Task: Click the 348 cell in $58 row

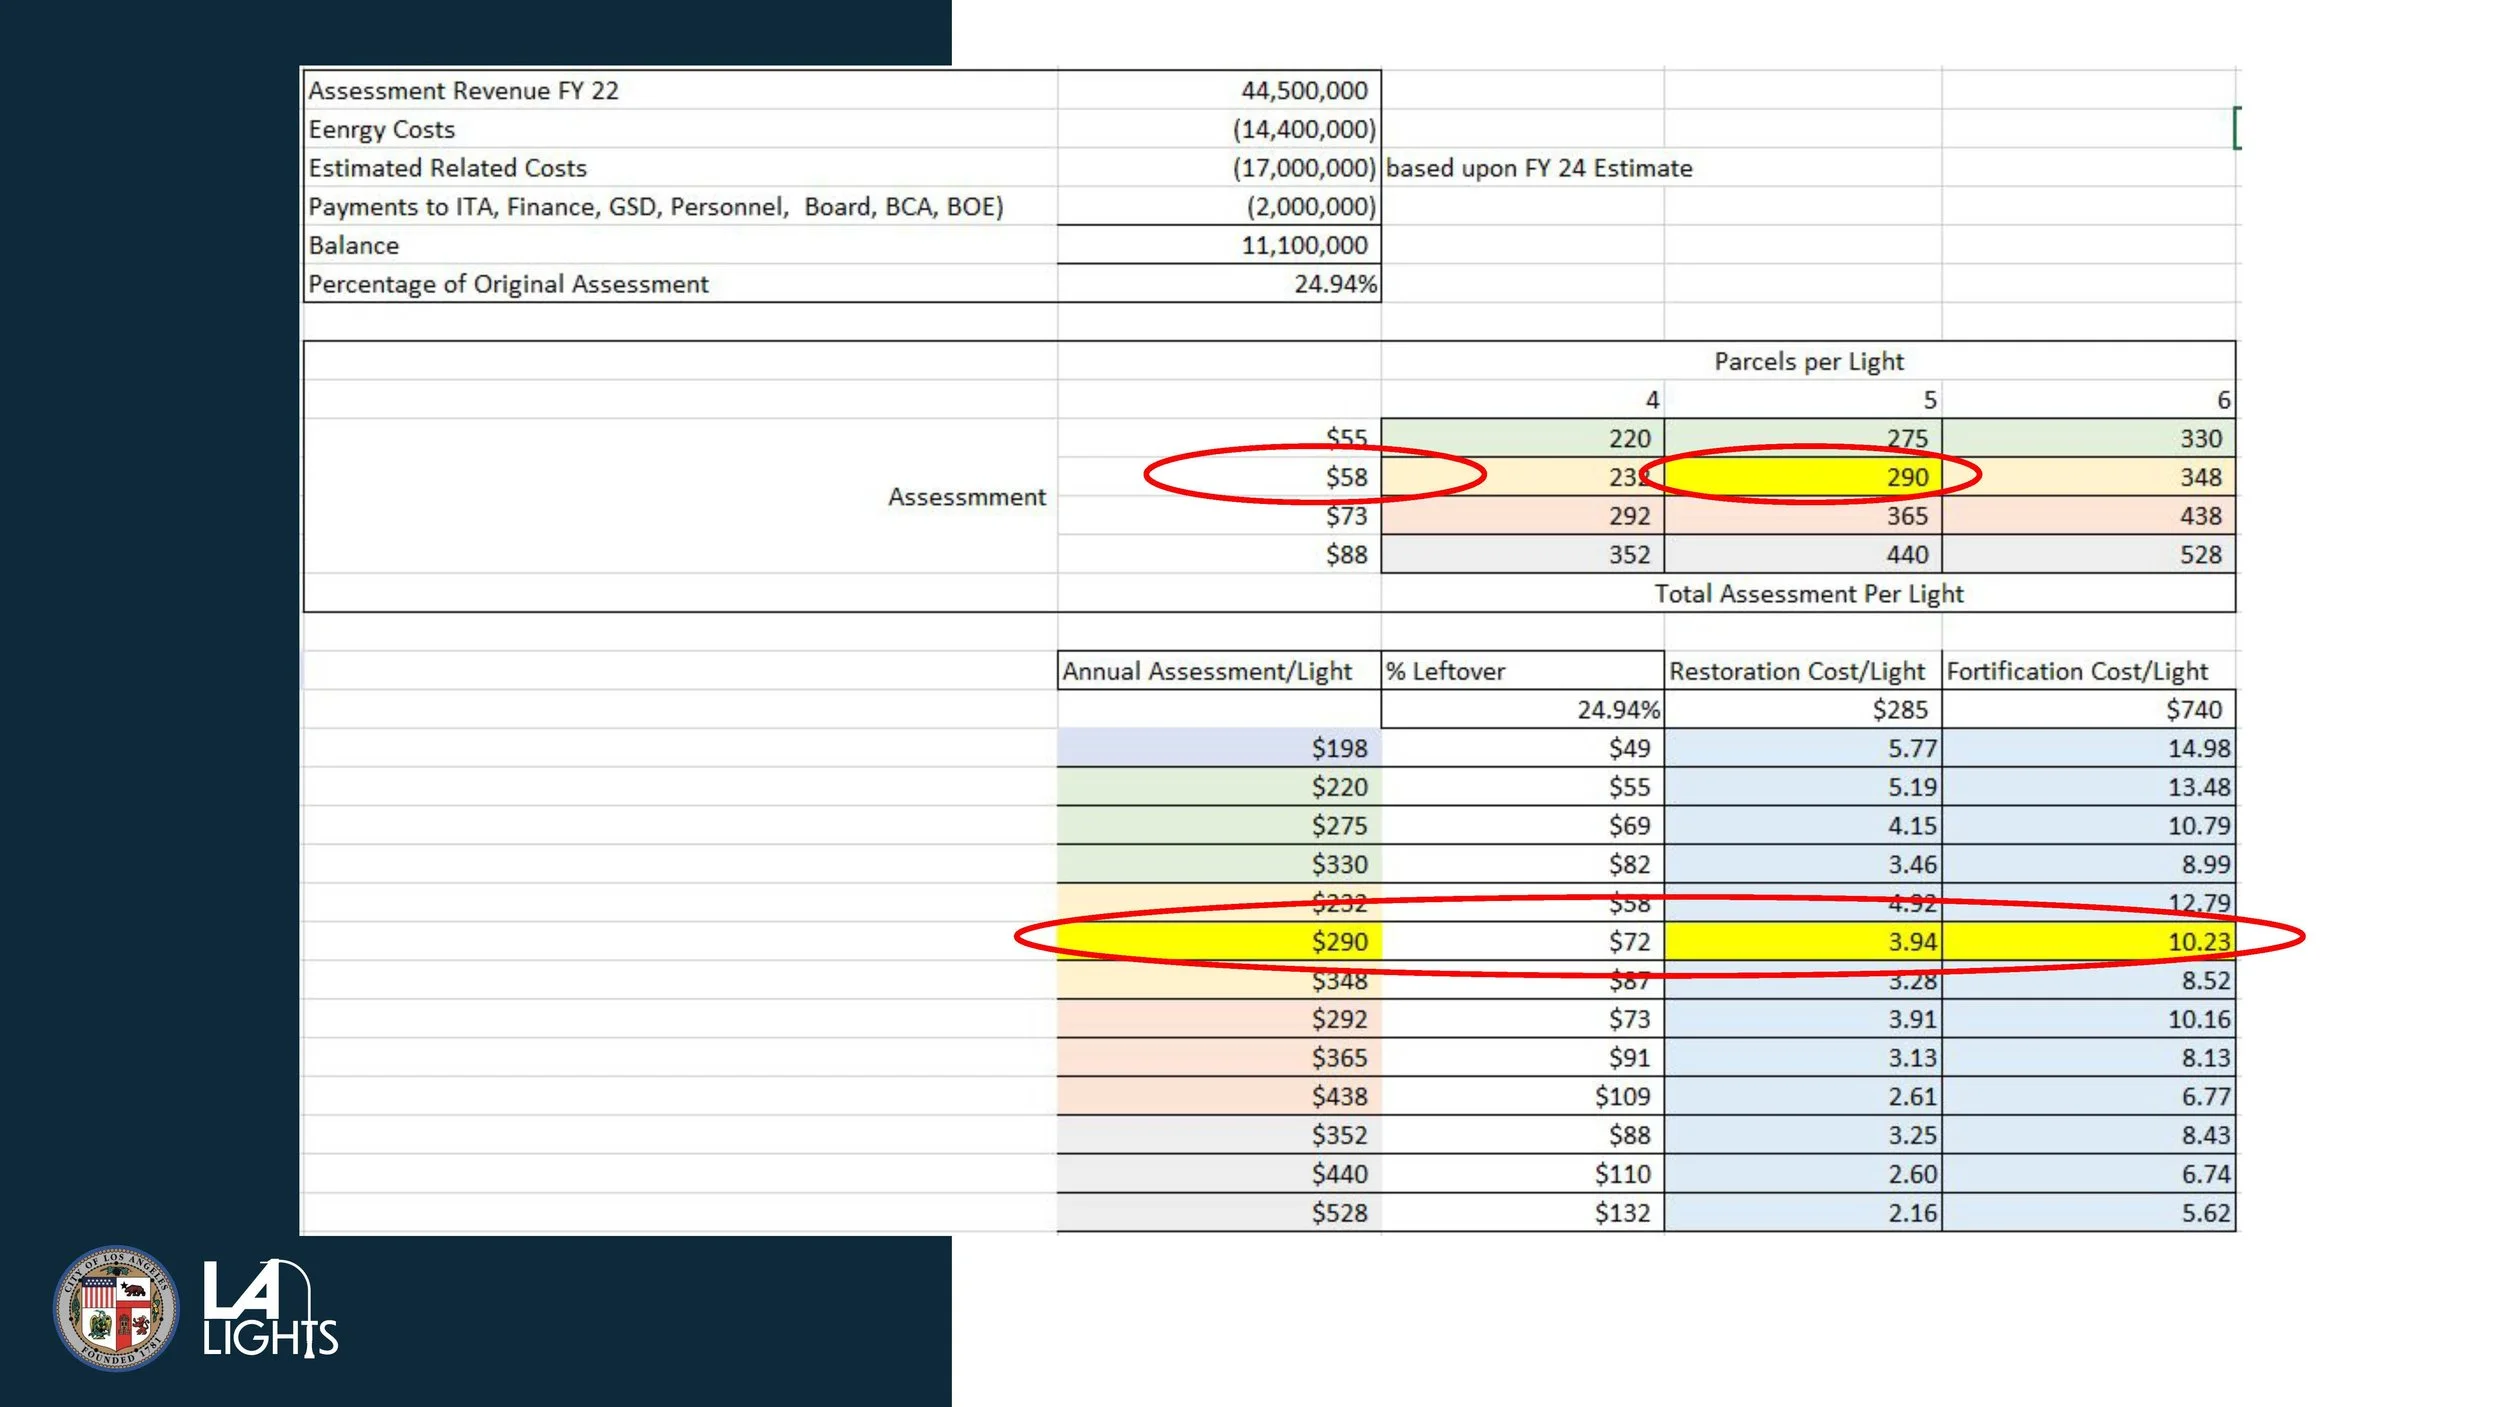Action: coord(2089,477)
